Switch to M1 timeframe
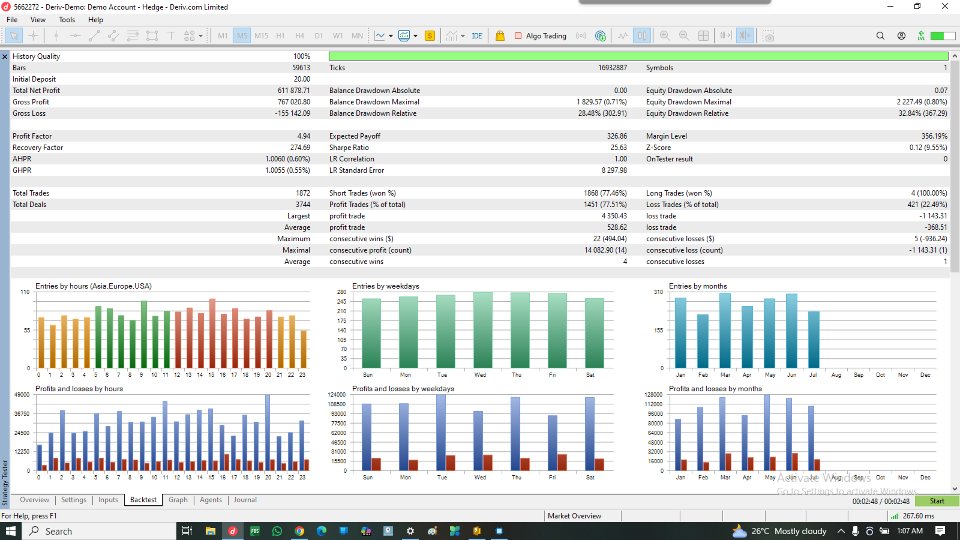This screenshot has height=540, width=960. (x=222, y=36)
